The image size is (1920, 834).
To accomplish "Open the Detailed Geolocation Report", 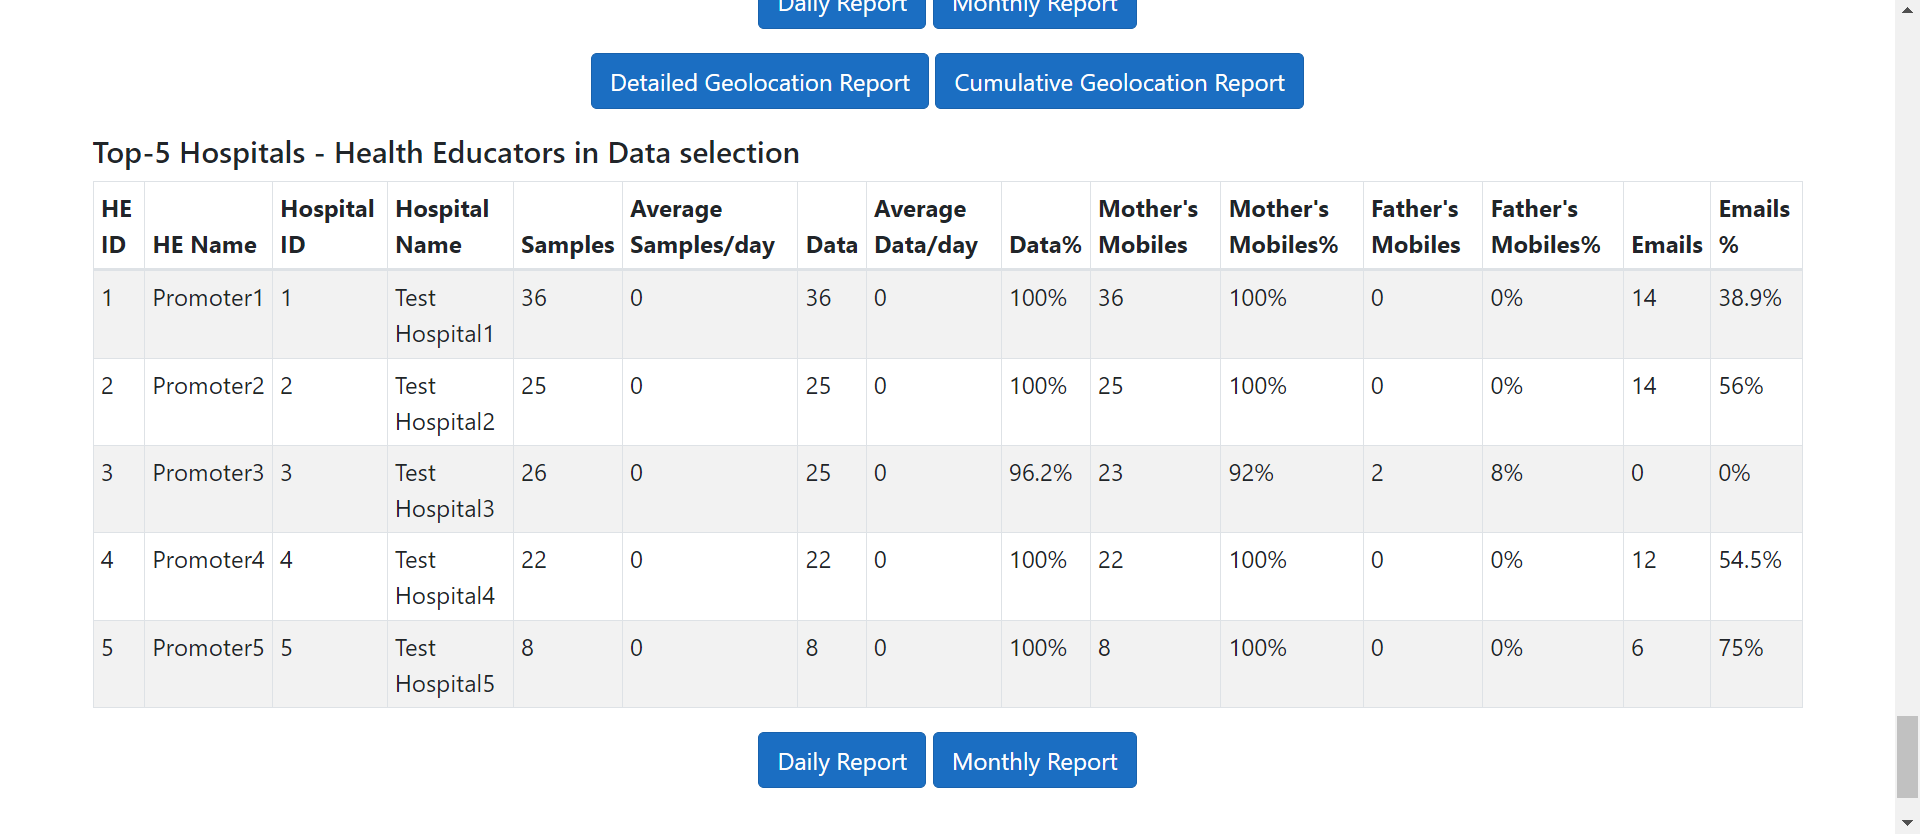I will [x=759, y=82].
